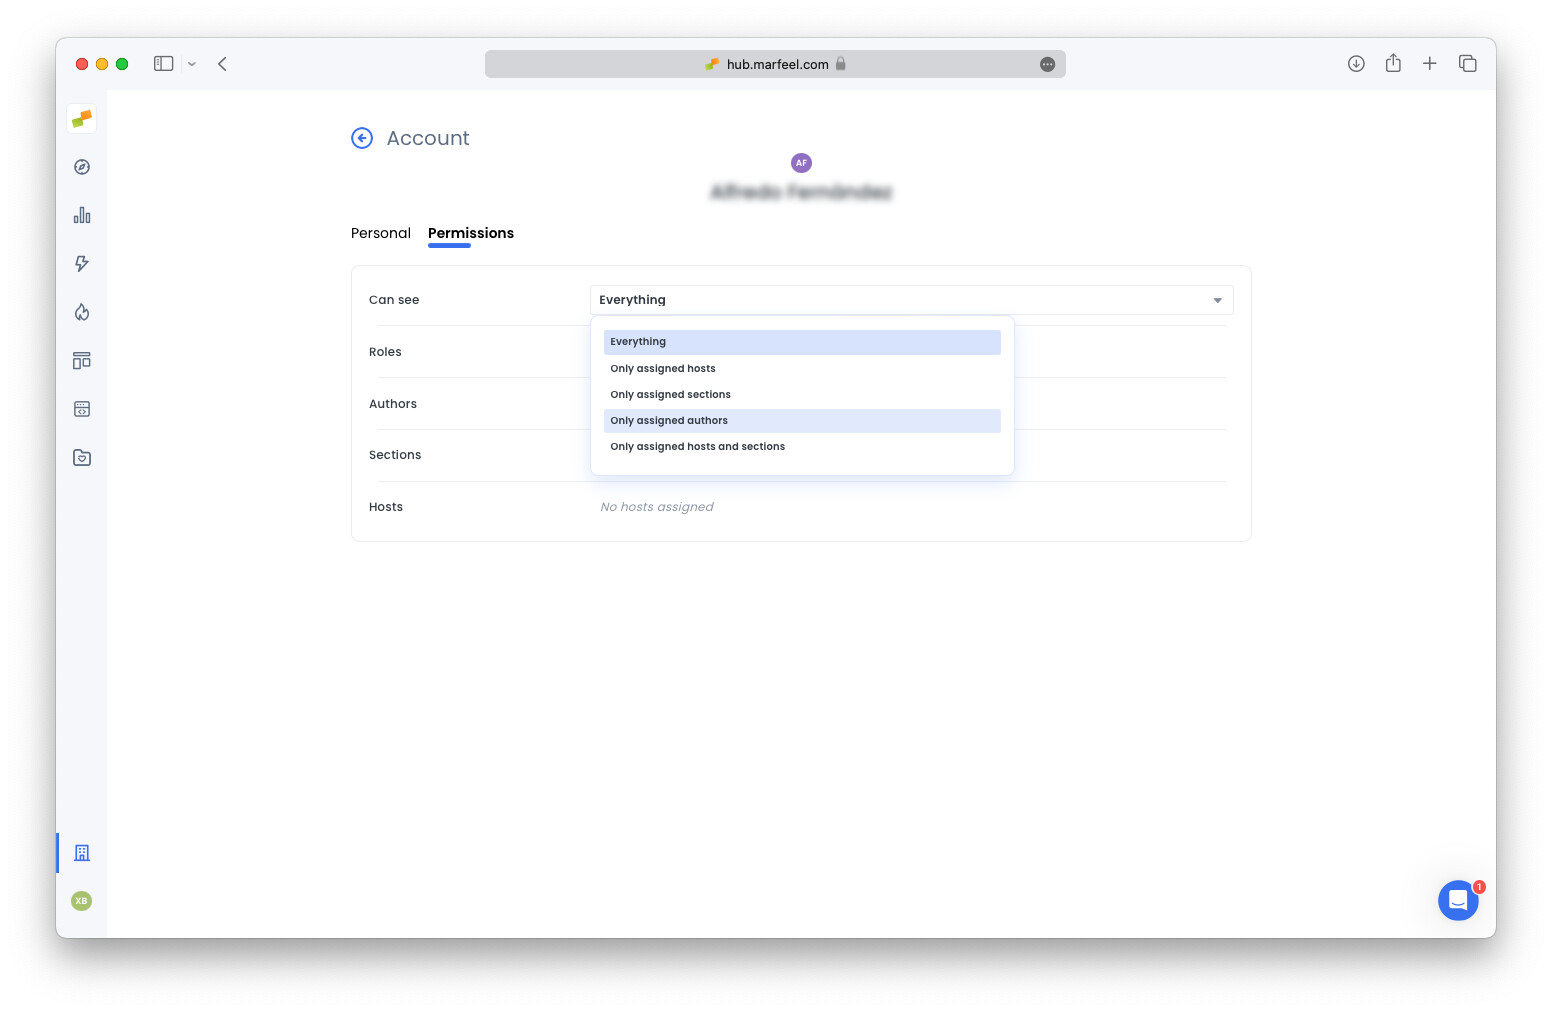This screenshot has width=1552, height=1012.
Task: Click the back arrow beside Account
Action: tap(361, 138)
